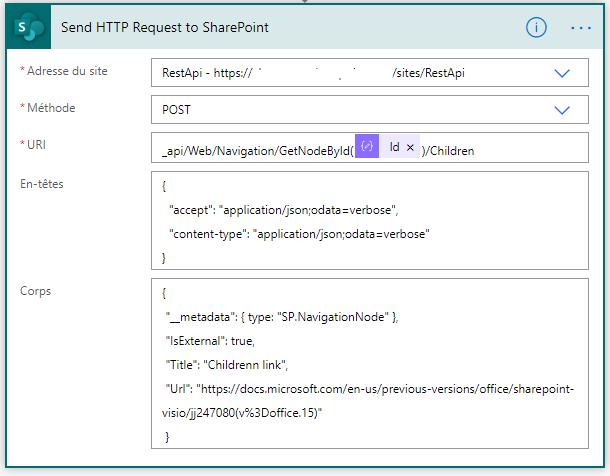Click the URI input field
The image size is (610, 476).
pyautogui.click(x=370, y=148)
